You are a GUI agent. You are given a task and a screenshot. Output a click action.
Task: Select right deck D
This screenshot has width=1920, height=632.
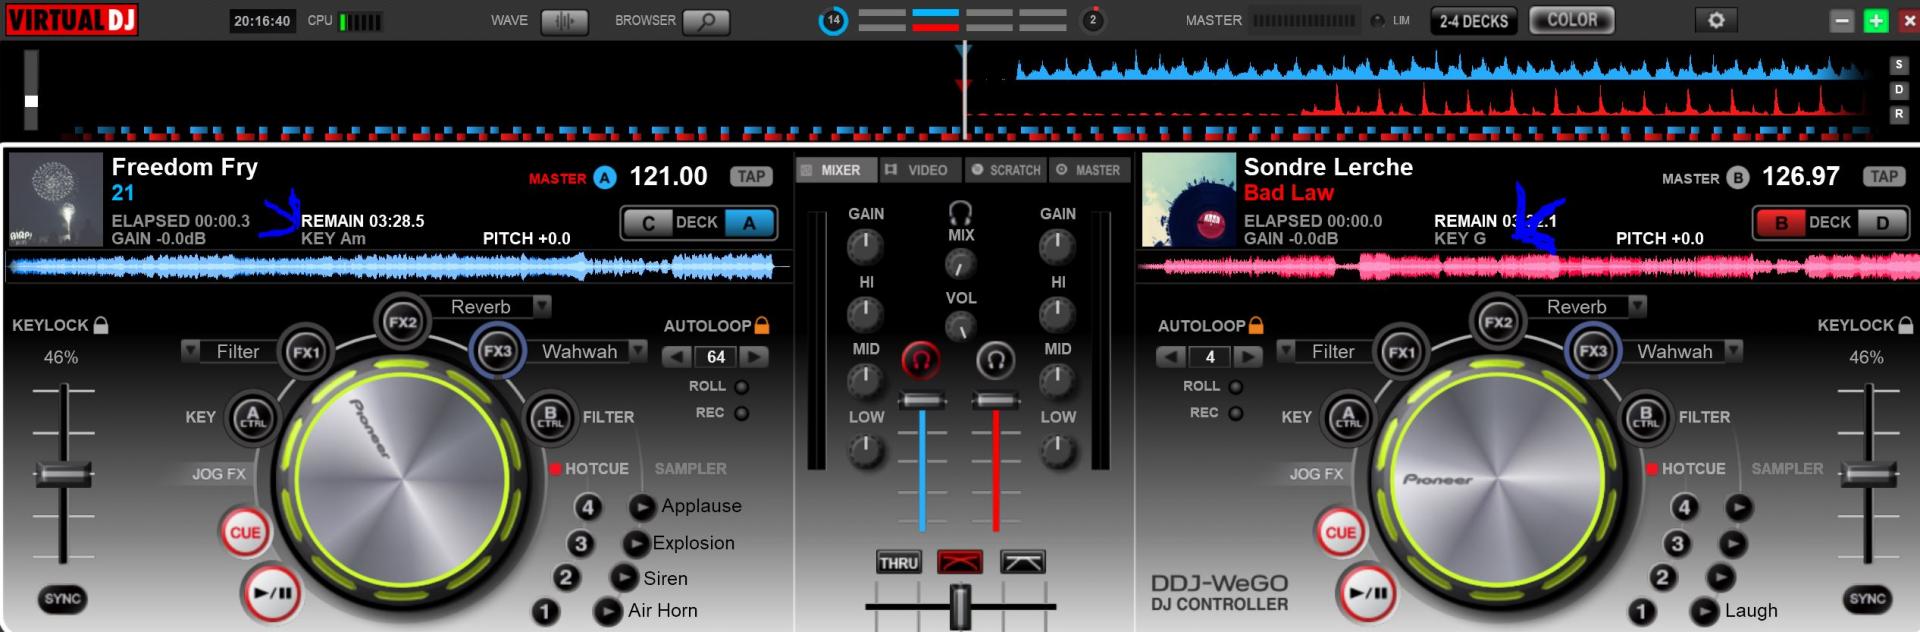coord(1882,223)
